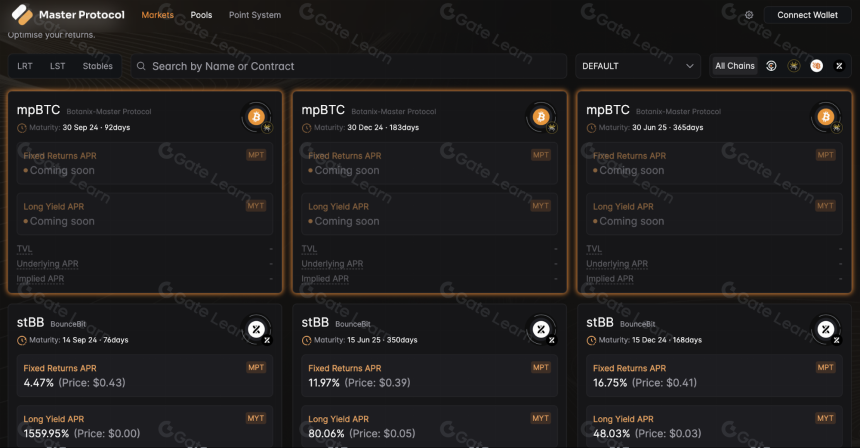Click the search magnifier icon
Image resolution: width=860 pixels, height=448 pixels.
tap(141, 66)
